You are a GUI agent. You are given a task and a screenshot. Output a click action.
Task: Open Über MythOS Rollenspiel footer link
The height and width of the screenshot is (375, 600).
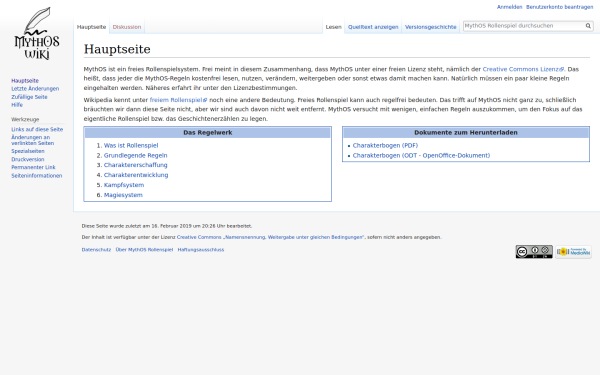pos(144,249)
